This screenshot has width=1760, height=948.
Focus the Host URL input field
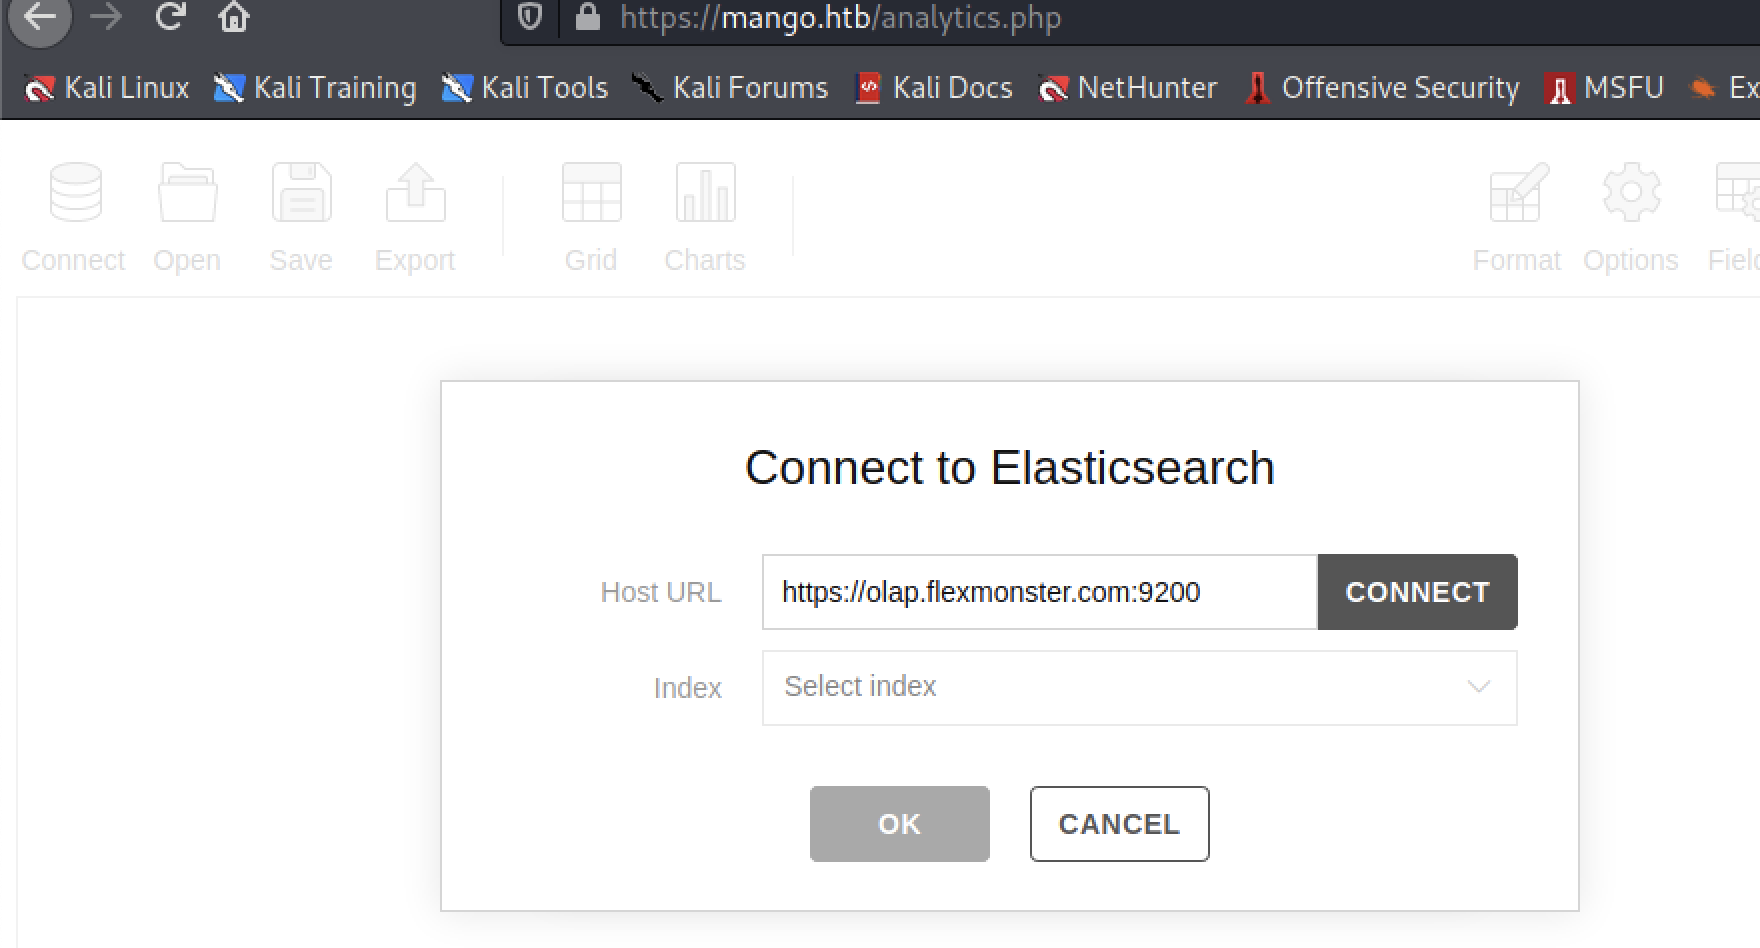click(1040, 592)
